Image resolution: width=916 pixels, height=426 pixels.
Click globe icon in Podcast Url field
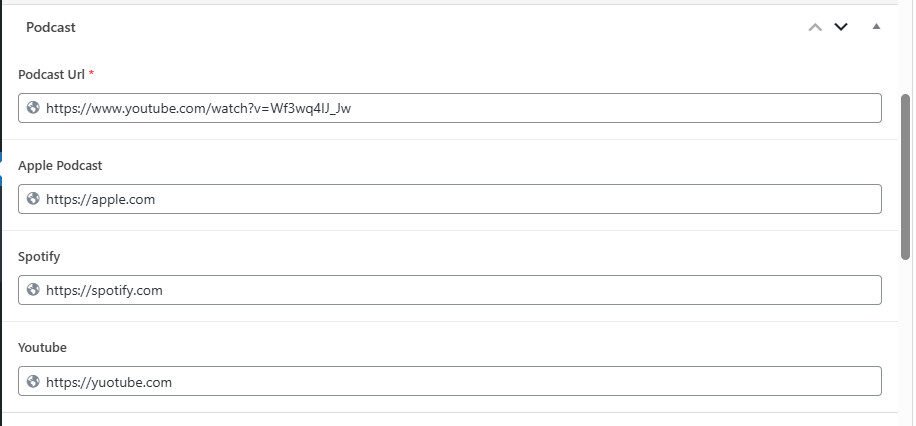[33, 108]
